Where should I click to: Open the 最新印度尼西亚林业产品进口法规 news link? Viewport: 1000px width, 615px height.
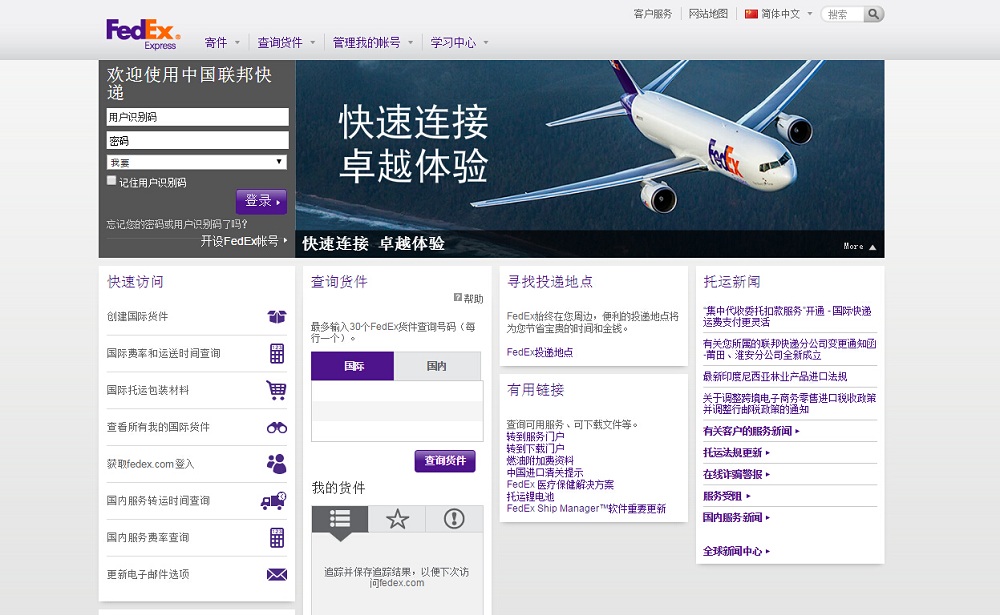pyautogui.click(x=775, y=376)
